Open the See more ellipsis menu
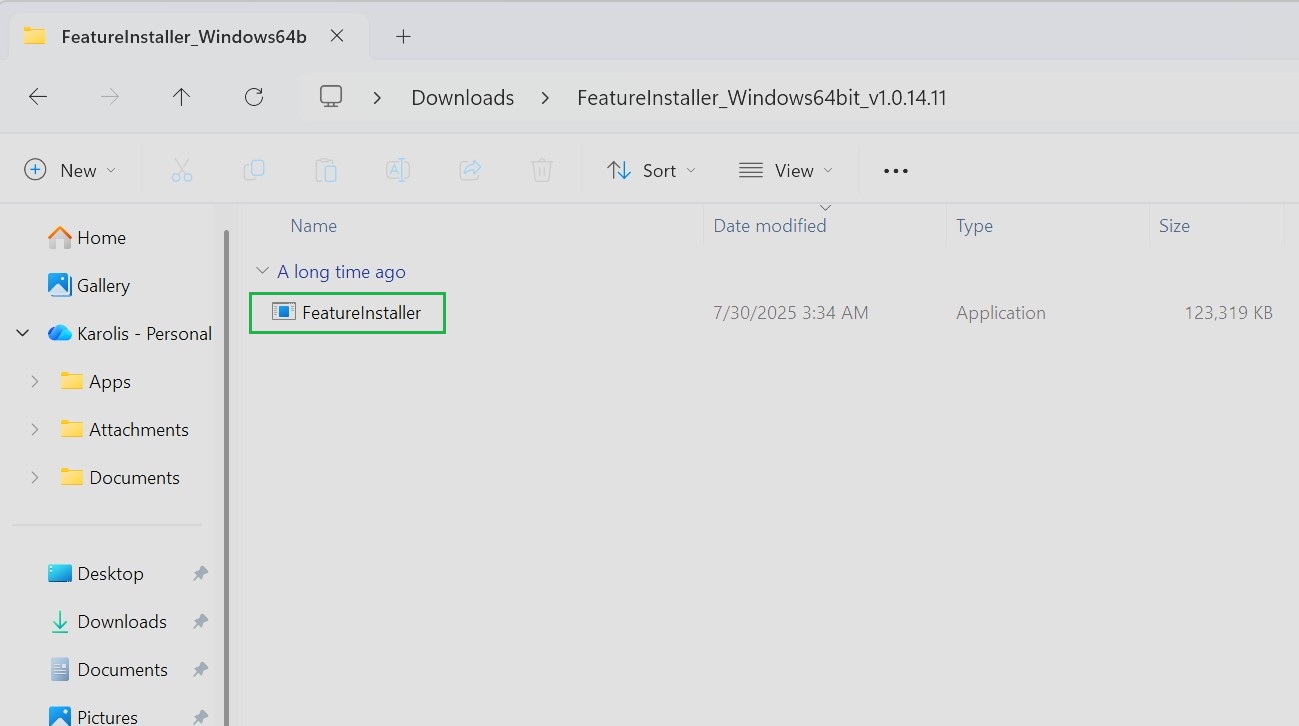The height and width of the screenshot is (726, 1299). coord(896,171)
